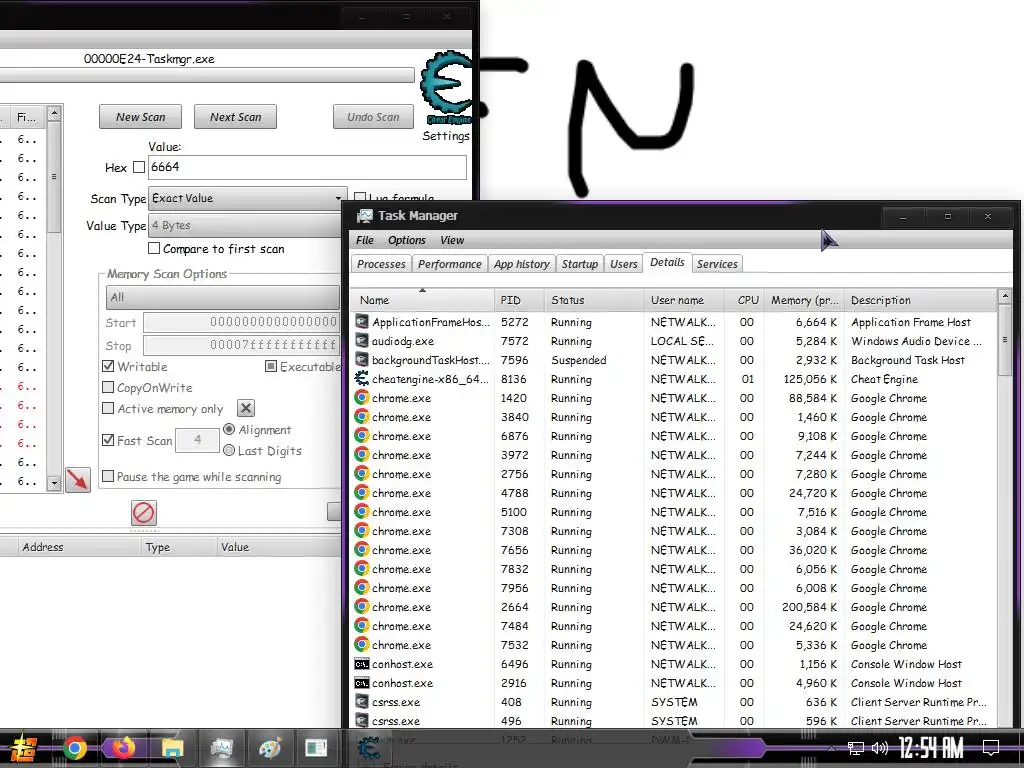
Task: Open the Scan Type Exact Value dropdown
Action: (246, 198)
